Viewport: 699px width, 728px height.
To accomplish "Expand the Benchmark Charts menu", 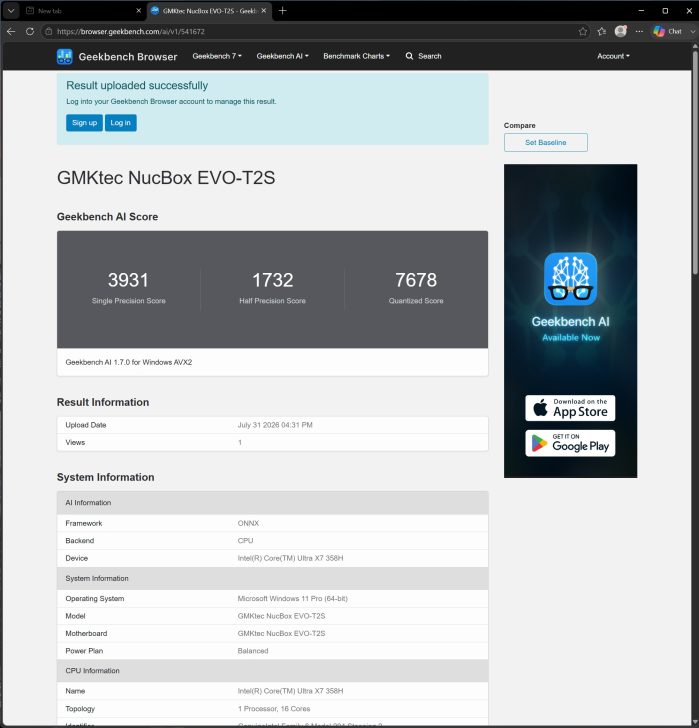I will coord(356,56).
